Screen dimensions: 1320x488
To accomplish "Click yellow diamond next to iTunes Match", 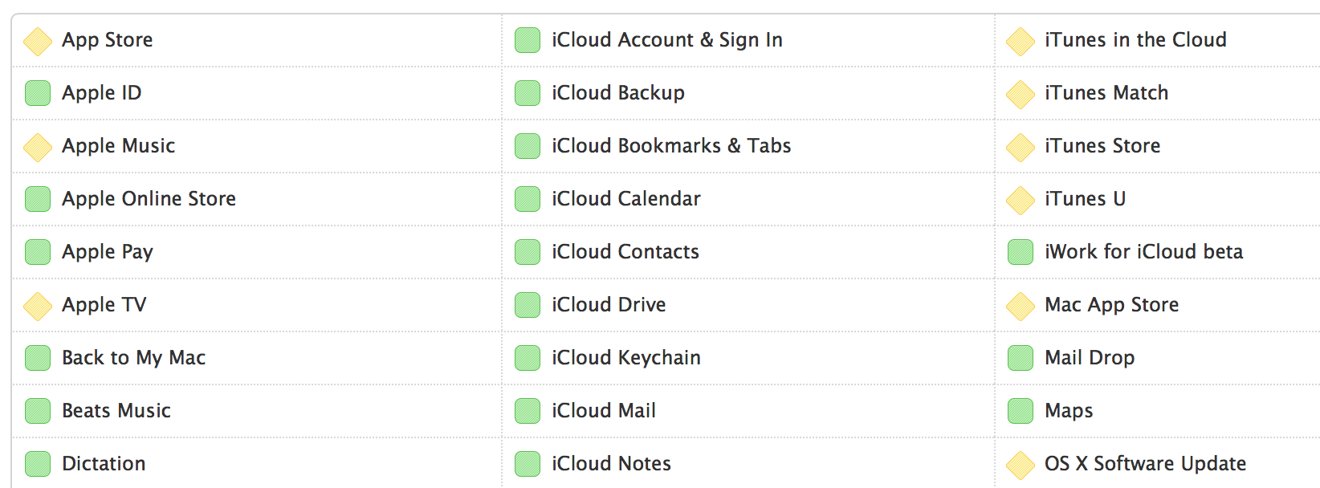I will point(1020,94).
